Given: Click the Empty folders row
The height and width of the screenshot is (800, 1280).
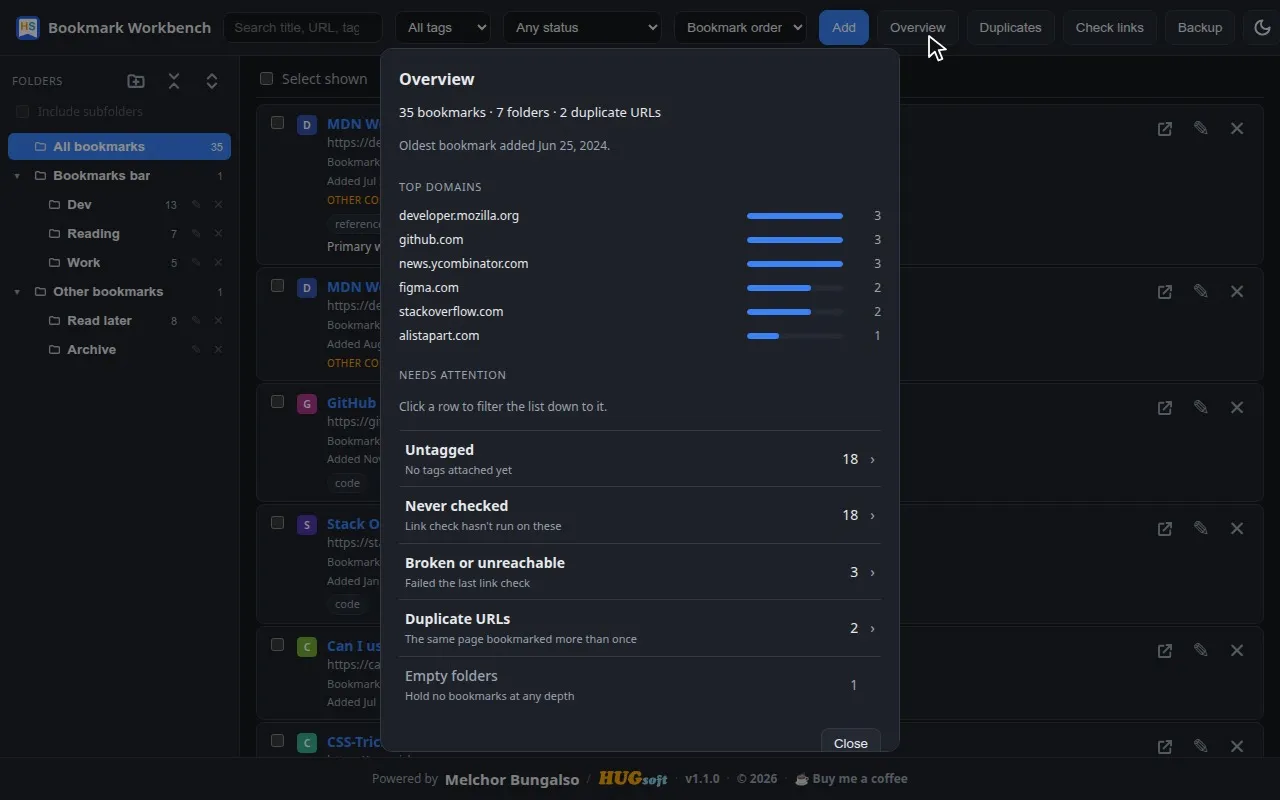Looking at the screenshot, I should (x=640, y=685).
